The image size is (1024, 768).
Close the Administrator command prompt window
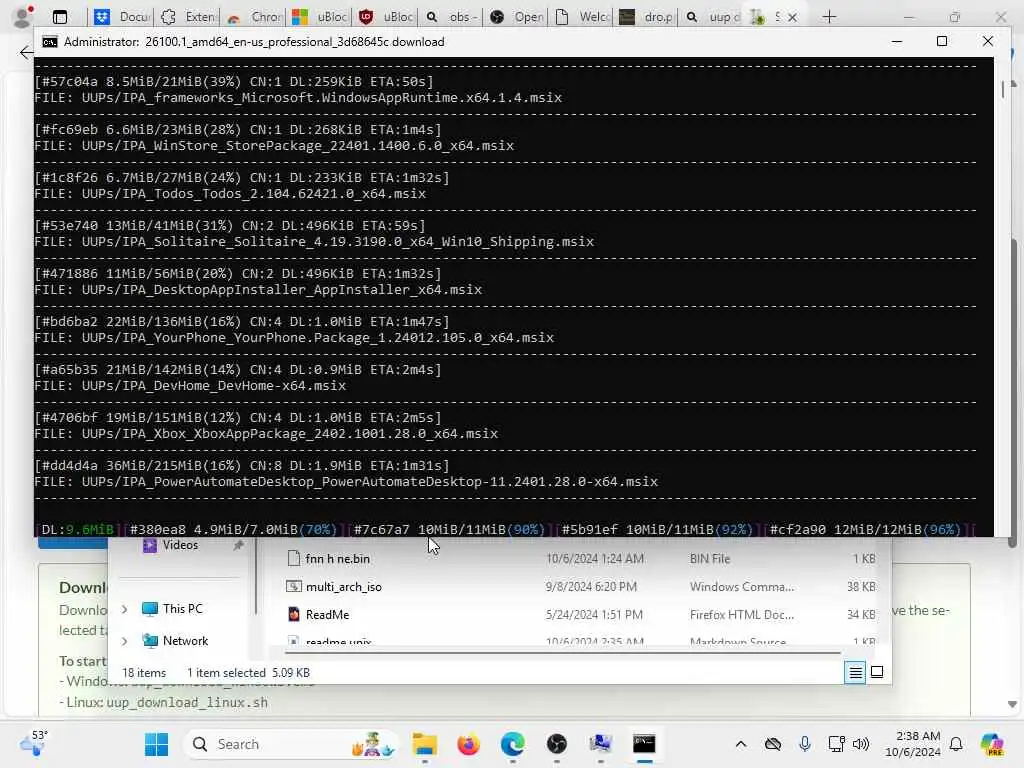click(x=987, y=41)
